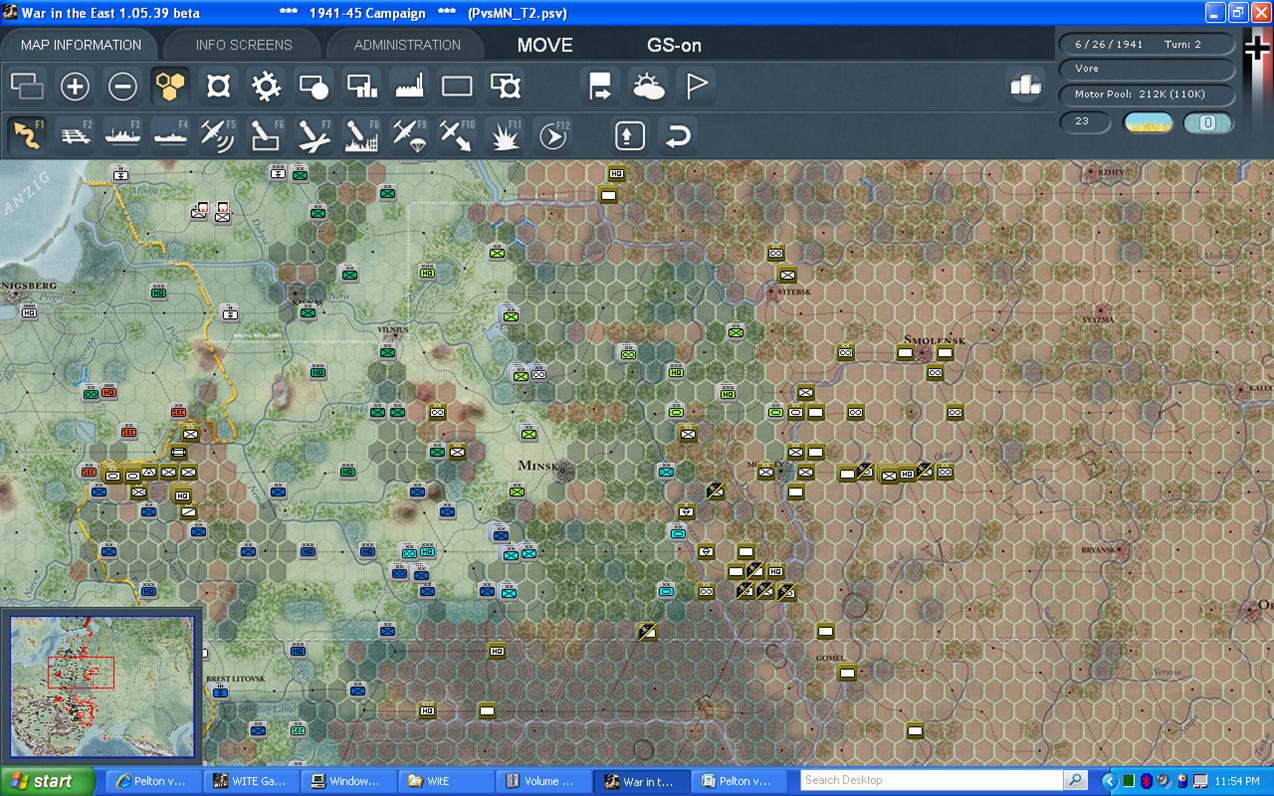
Task: Show factory locations on map
Action: (x=410, y=87)
